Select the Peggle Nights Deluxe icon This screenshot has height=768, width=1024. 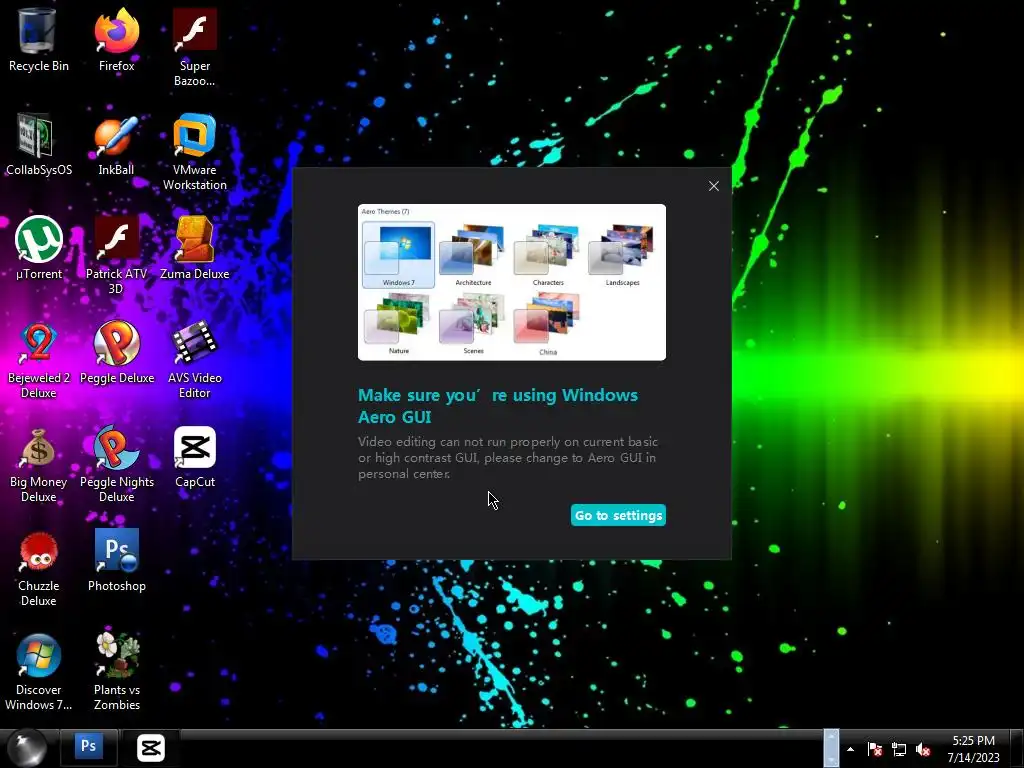click(116, 464)
